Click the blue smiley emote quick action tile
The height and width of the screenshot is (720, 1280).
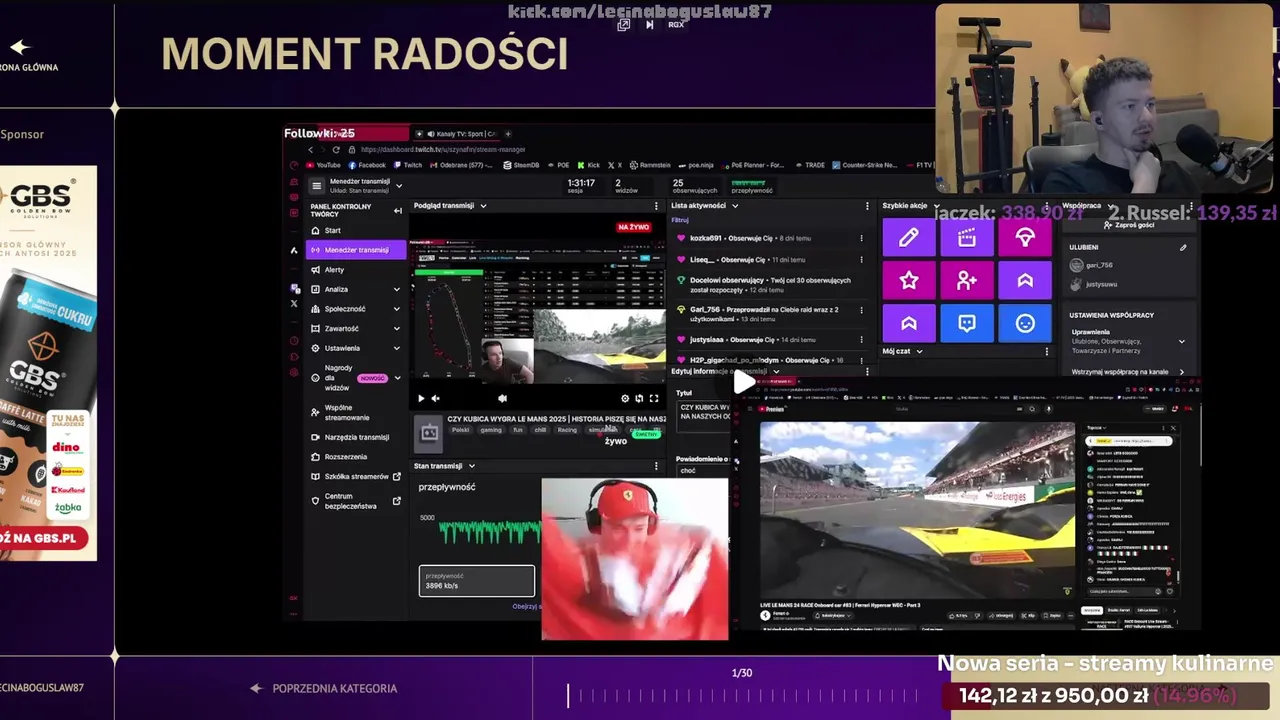(x=1025, y=323)
